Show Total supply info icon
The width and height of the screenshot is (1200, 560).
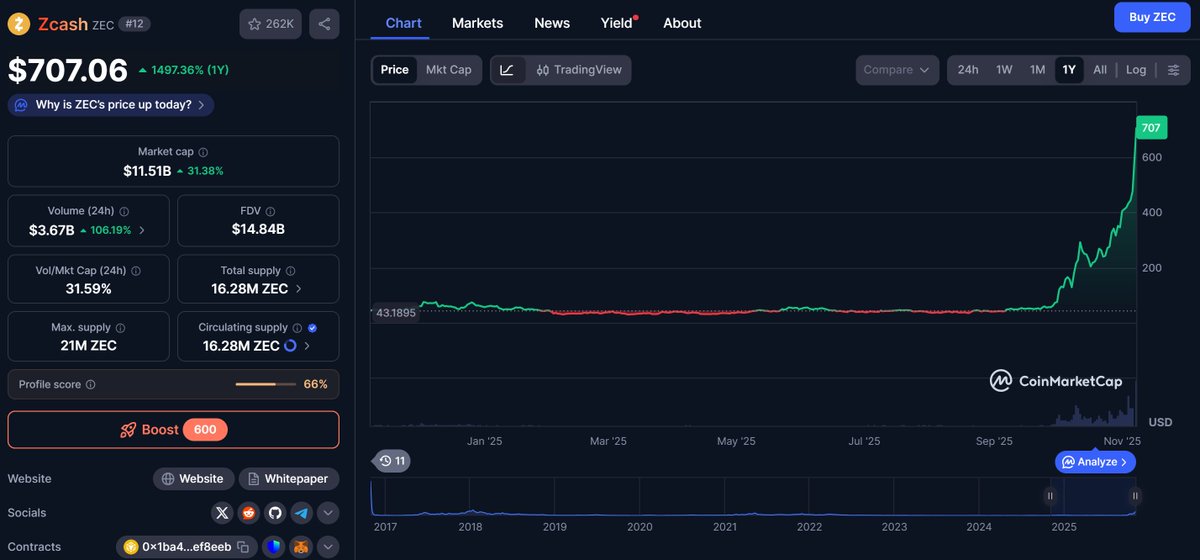pyautogui.click(x=290, y=271)
